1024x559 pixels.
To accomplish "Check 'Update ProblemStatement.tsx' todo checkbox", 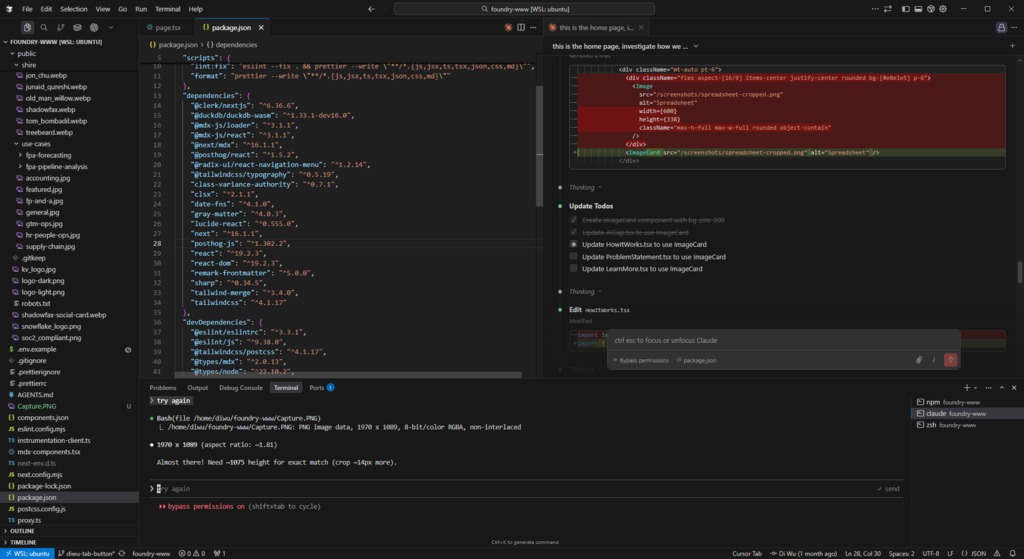I will point(573,256).
